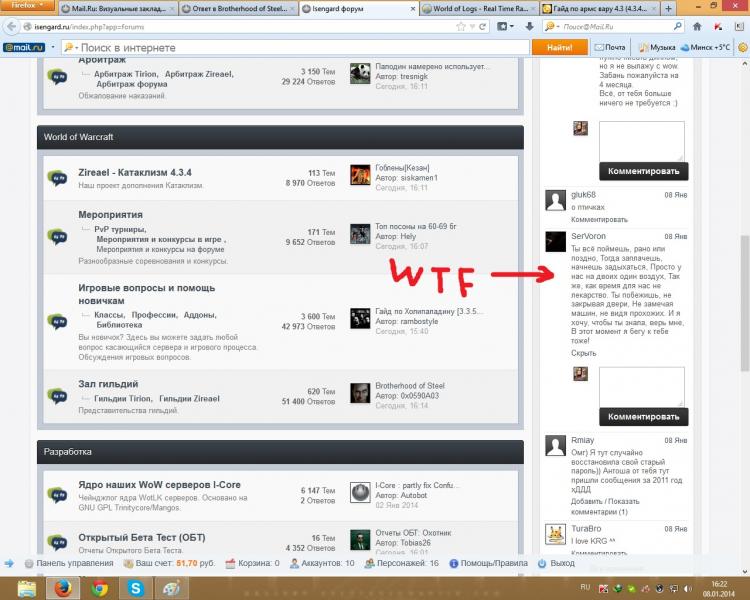The width and height of the screenshot is (750, 600).
Task: Click the forum status icon beside Зал гильдий
Action: pyautogui.click(x=57, y=396)
